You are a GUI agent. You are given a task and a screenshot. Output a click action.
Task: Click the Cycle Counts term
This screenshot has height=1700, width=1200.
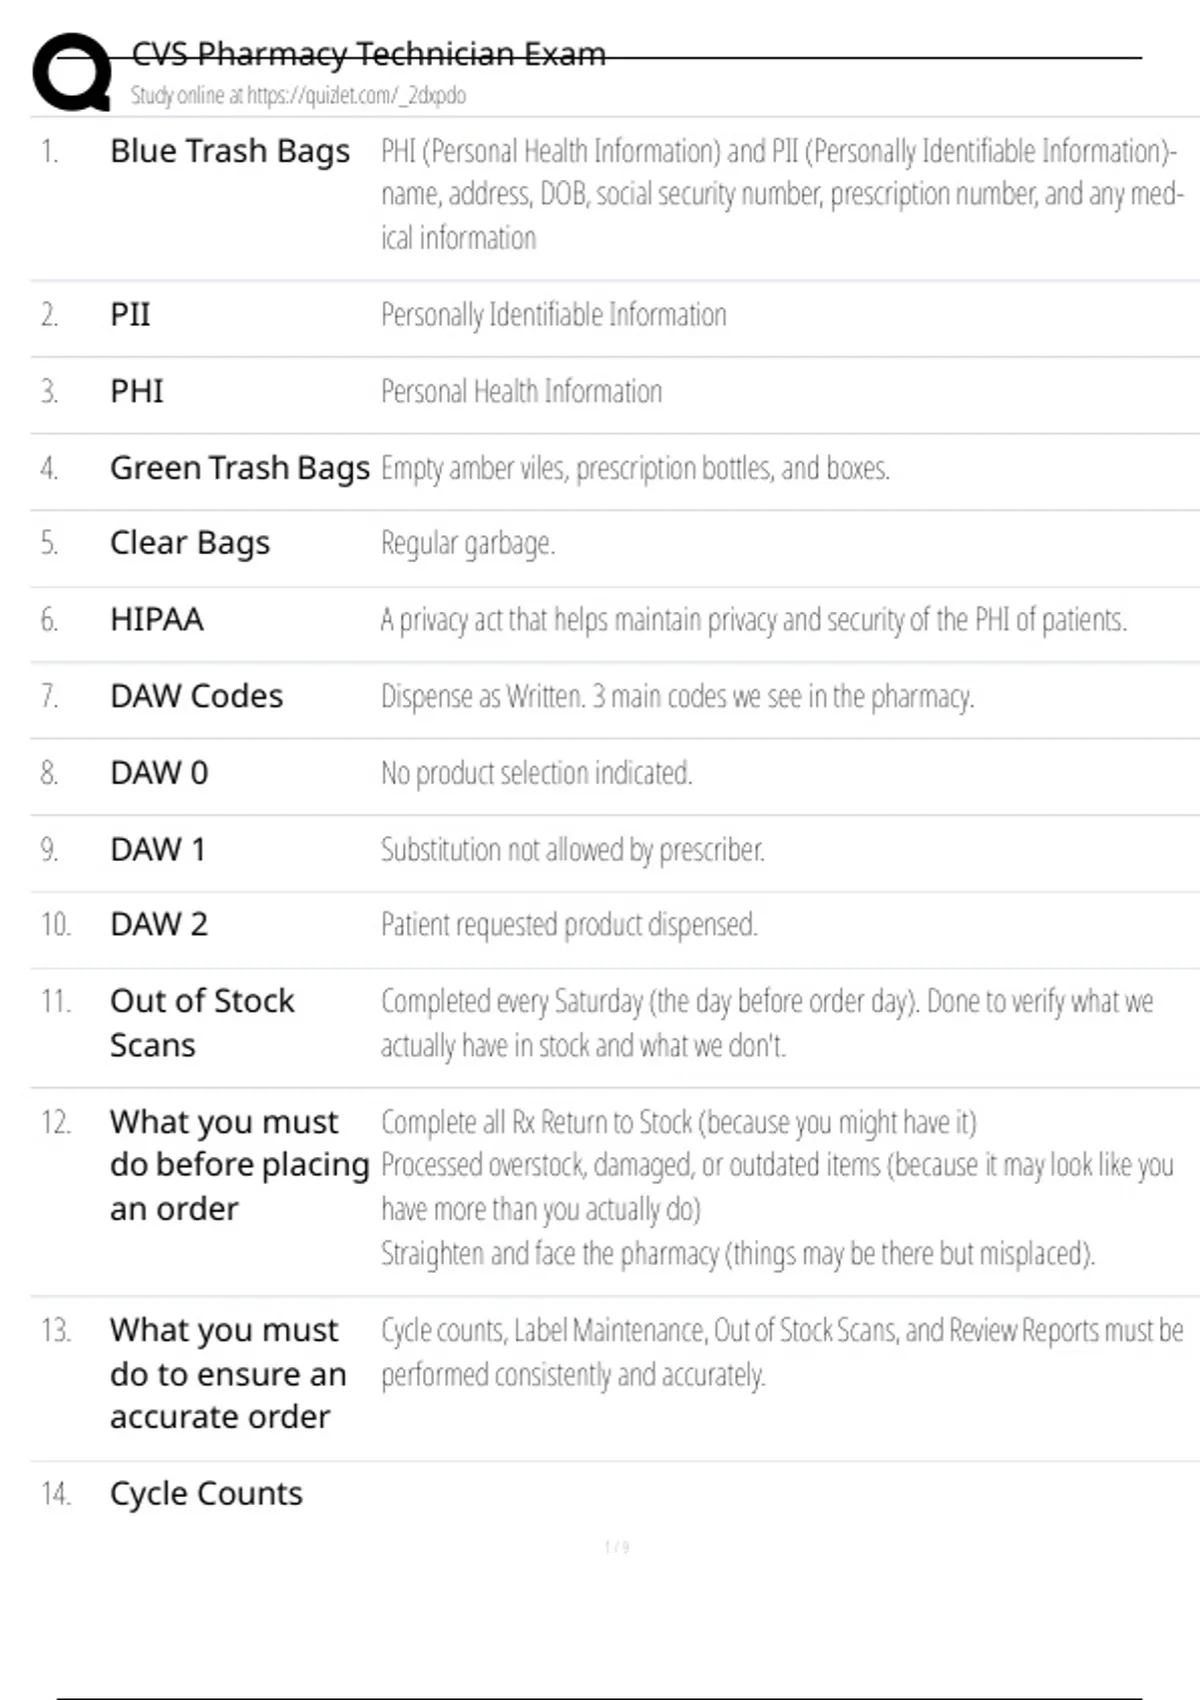[206, 1494]
